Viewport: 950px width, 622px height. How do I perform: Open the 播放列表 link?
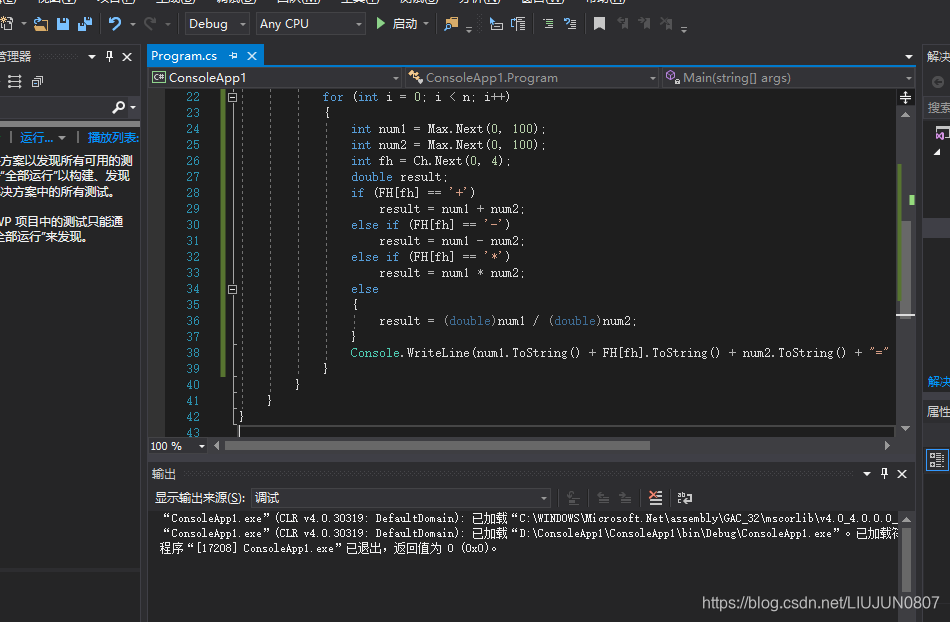(113, 137)
